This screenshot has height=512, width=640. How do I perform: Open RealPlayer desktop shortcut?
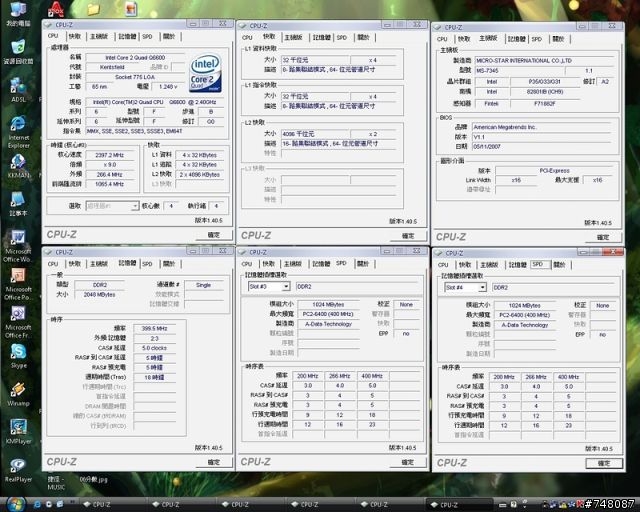(18, 470)
